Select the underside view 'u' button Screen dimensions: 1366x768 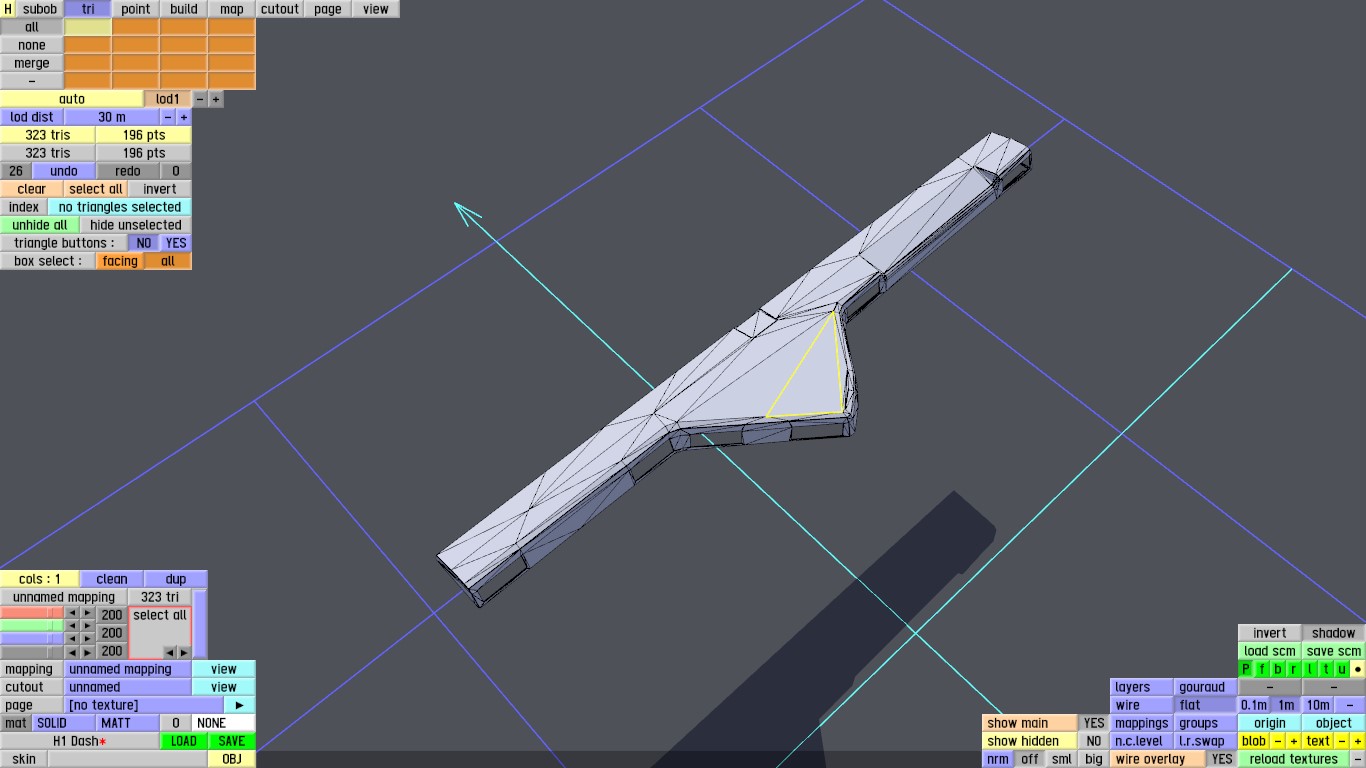click(1342, 669)
